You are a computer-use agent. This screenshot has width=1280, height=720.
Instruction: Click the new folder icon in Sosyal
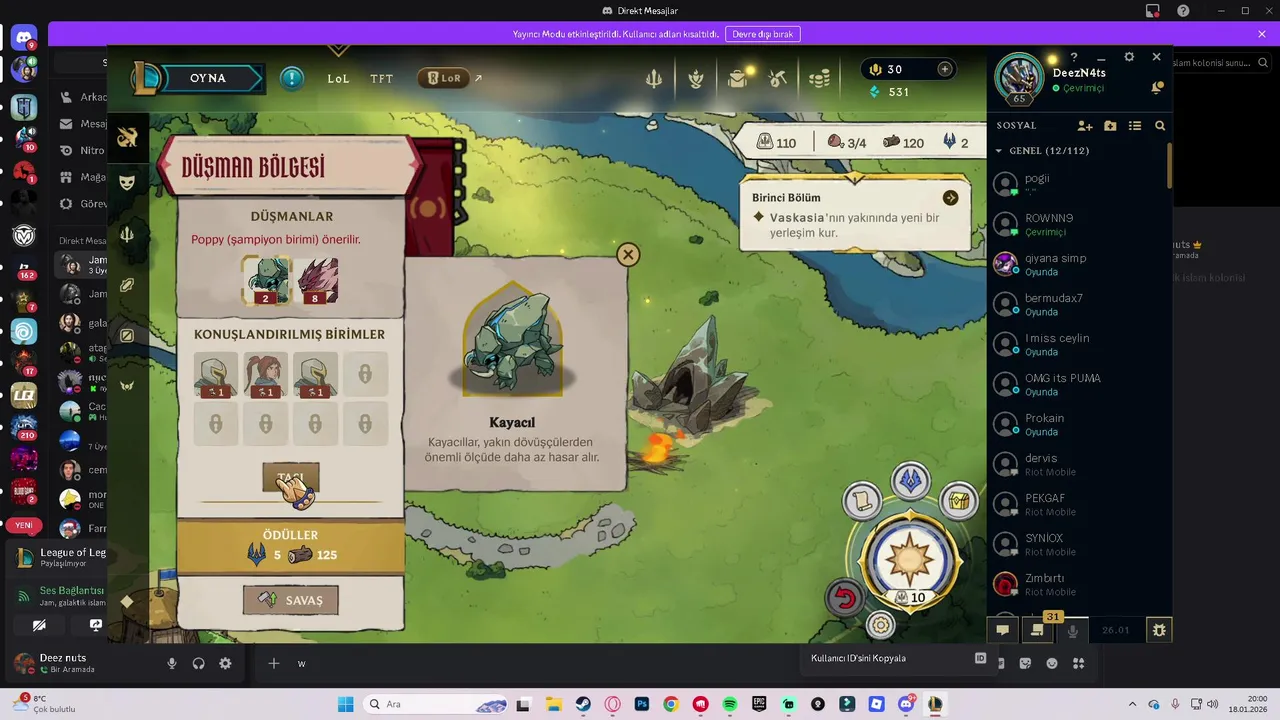[1110, 126]
